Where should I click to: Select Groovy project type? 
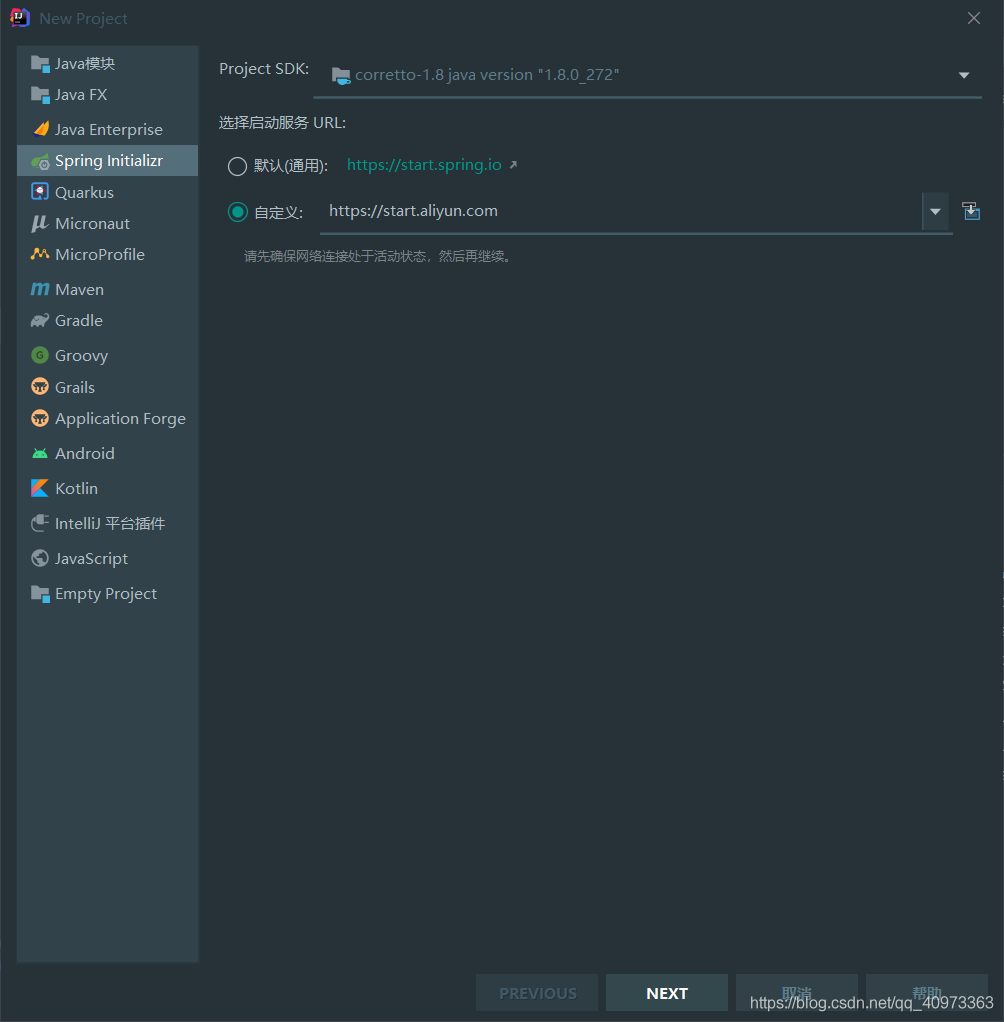[108, 355]
